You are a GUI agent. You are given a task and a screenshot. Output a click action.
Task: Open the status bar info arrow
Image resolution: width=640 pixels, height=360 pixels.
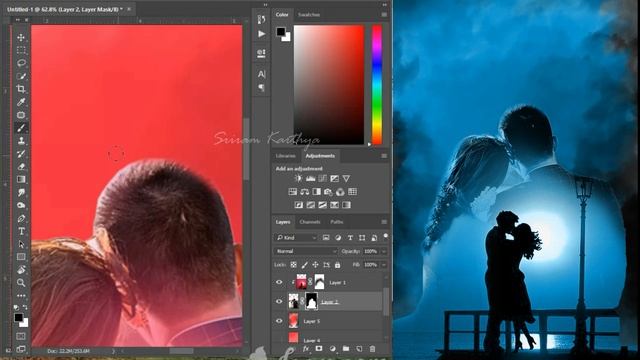(x=113, y=351)
